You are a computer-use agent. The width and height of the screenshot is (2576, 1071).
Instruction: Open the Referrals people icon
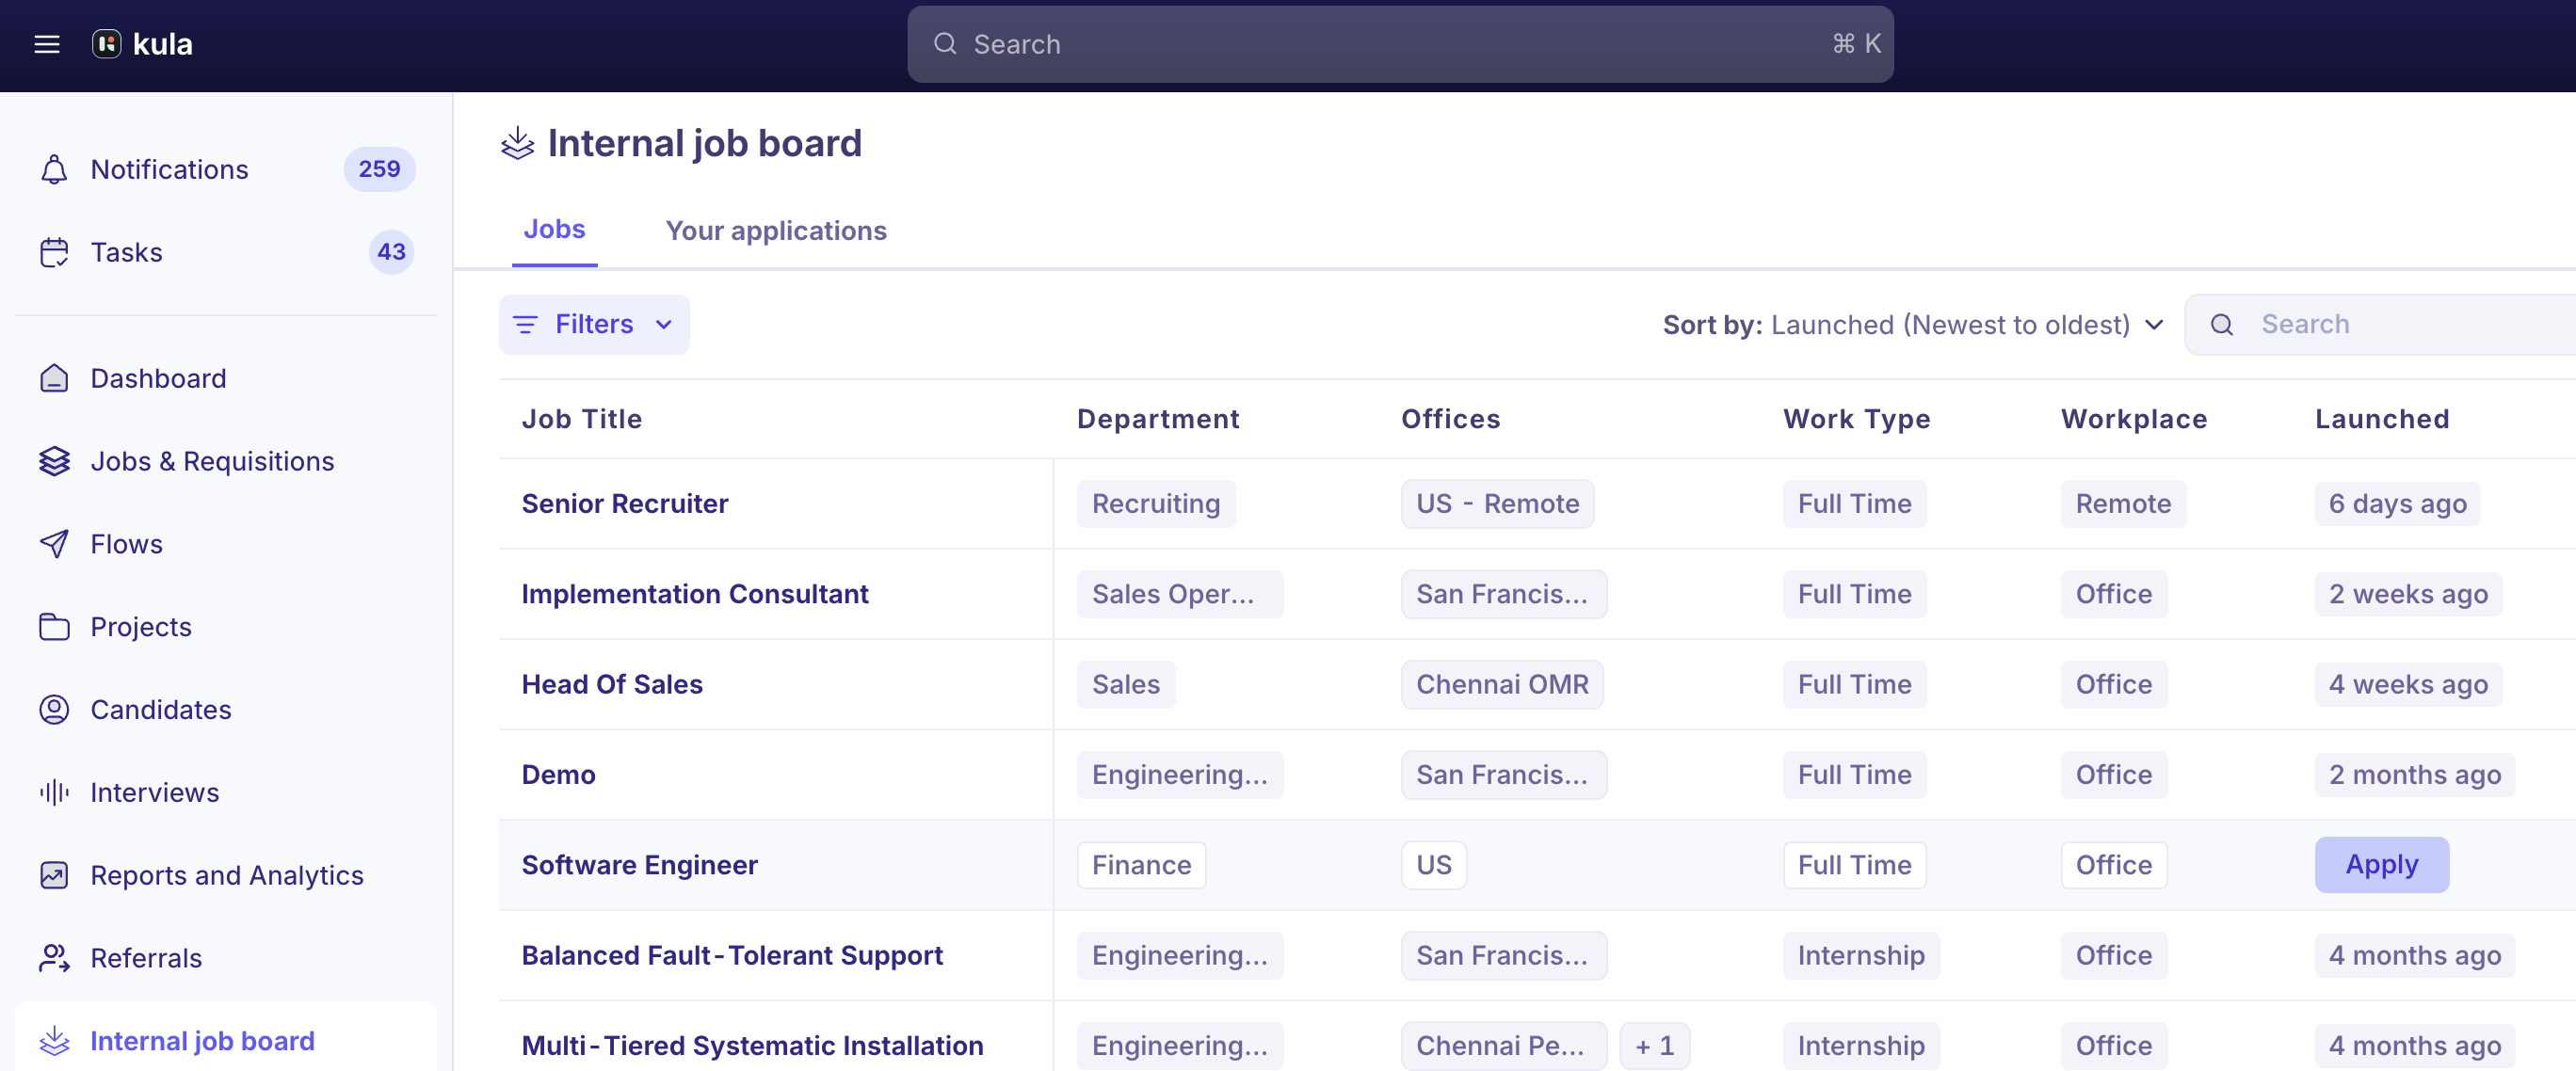click(x=54, y=958)
